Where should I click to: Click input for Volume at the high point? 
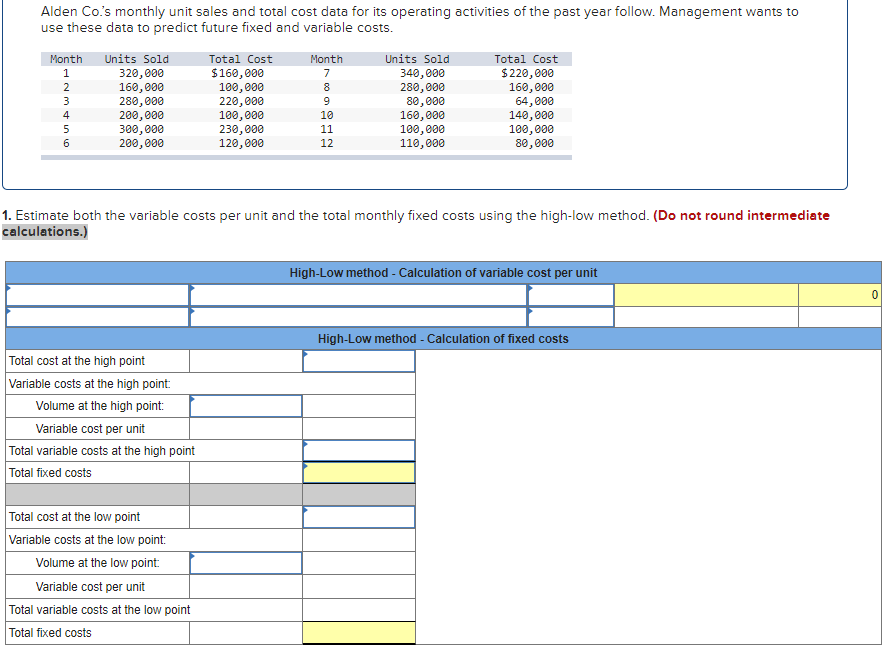[246, 406]
